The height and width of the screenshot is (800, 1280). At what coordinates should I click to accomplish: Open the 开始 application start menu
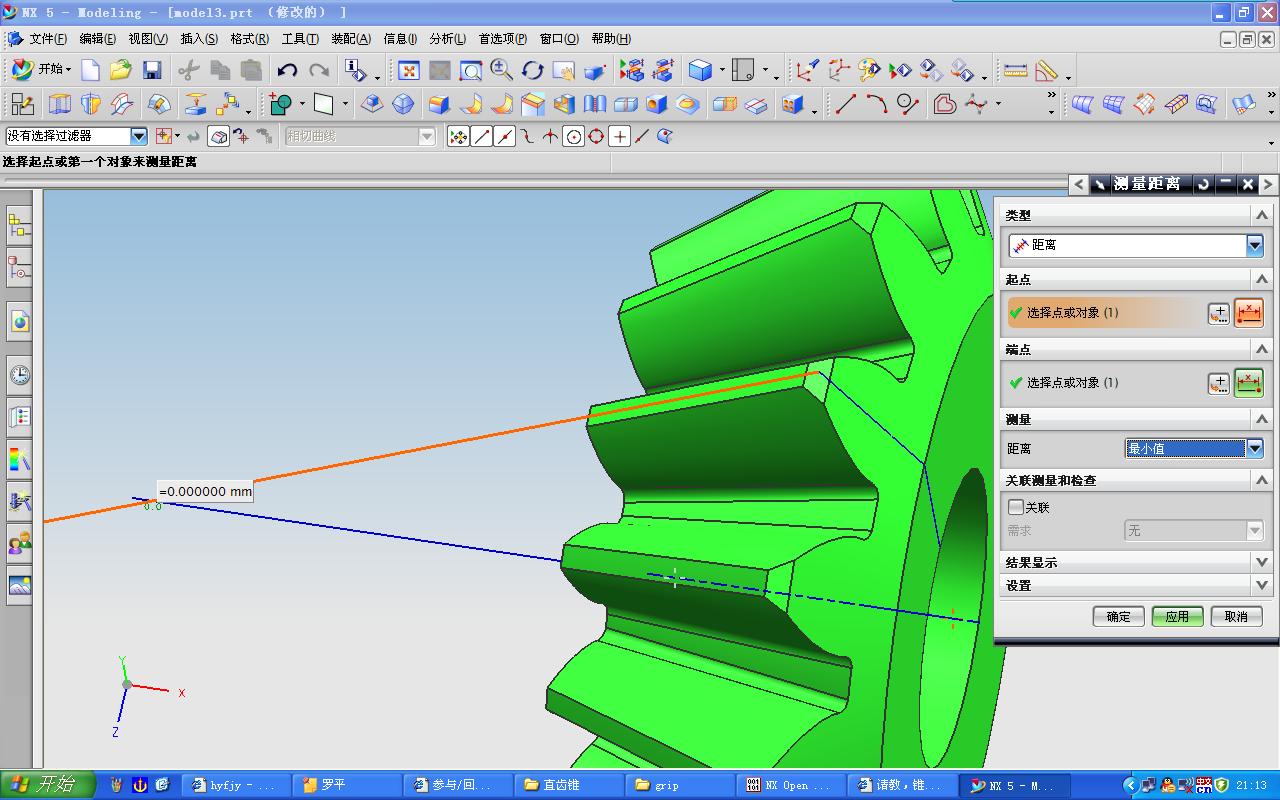[41, 70]
